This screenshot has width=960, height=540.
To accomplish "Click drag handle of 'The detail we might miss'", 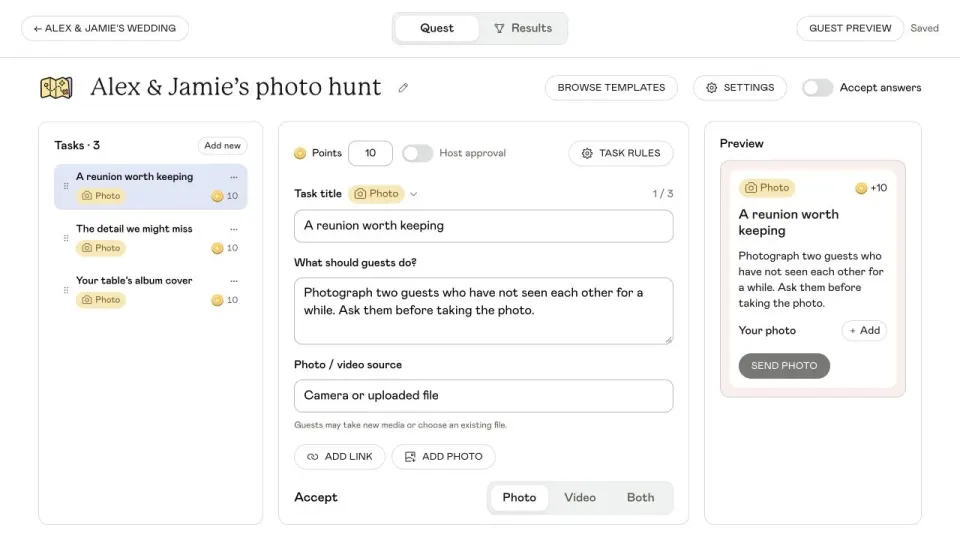I will (x=66, y=238).
